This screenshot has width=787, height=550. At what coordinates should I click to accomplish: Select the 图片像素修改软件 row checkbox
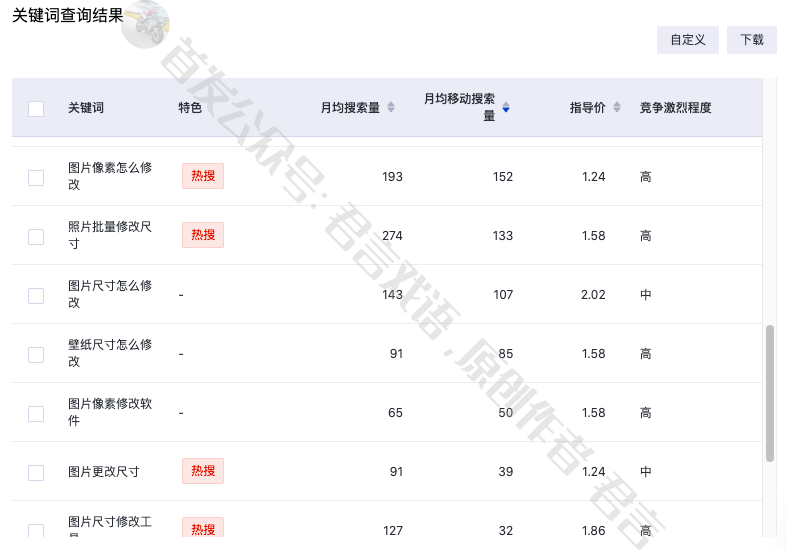click(x=36, y=413)
